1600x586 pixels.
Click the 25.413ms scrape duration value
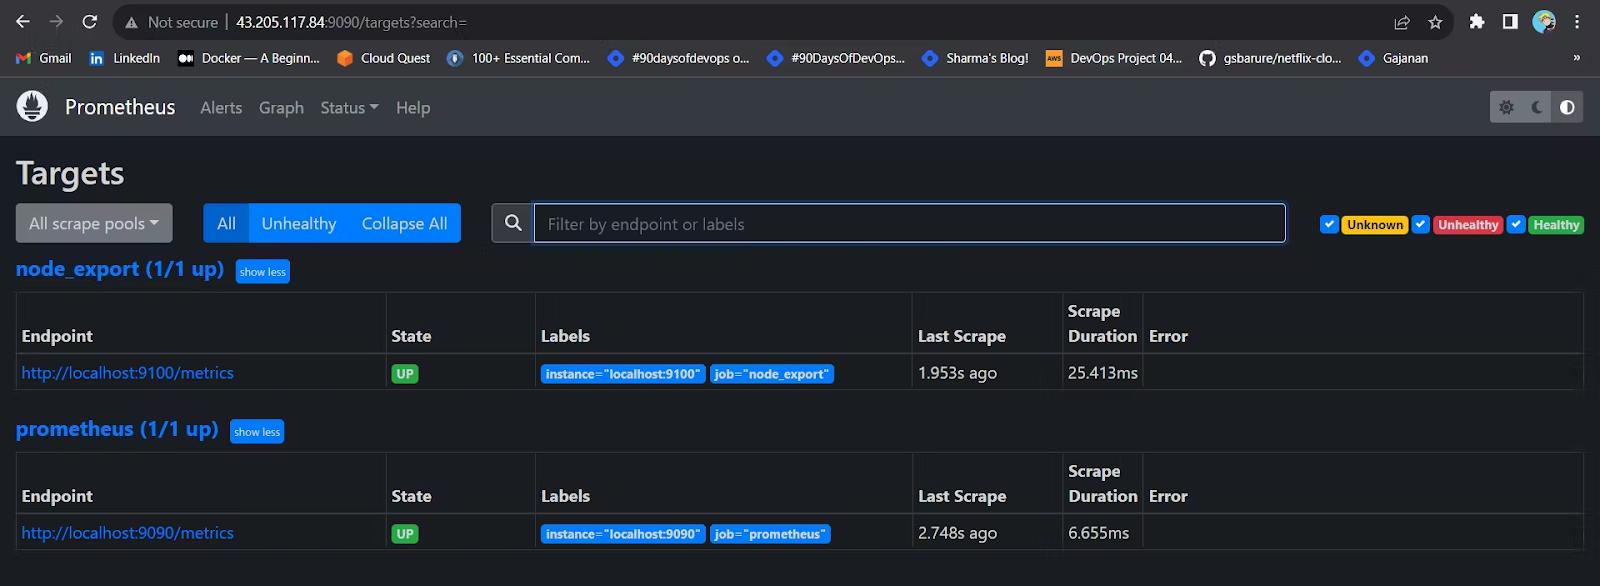point(1103,373)
